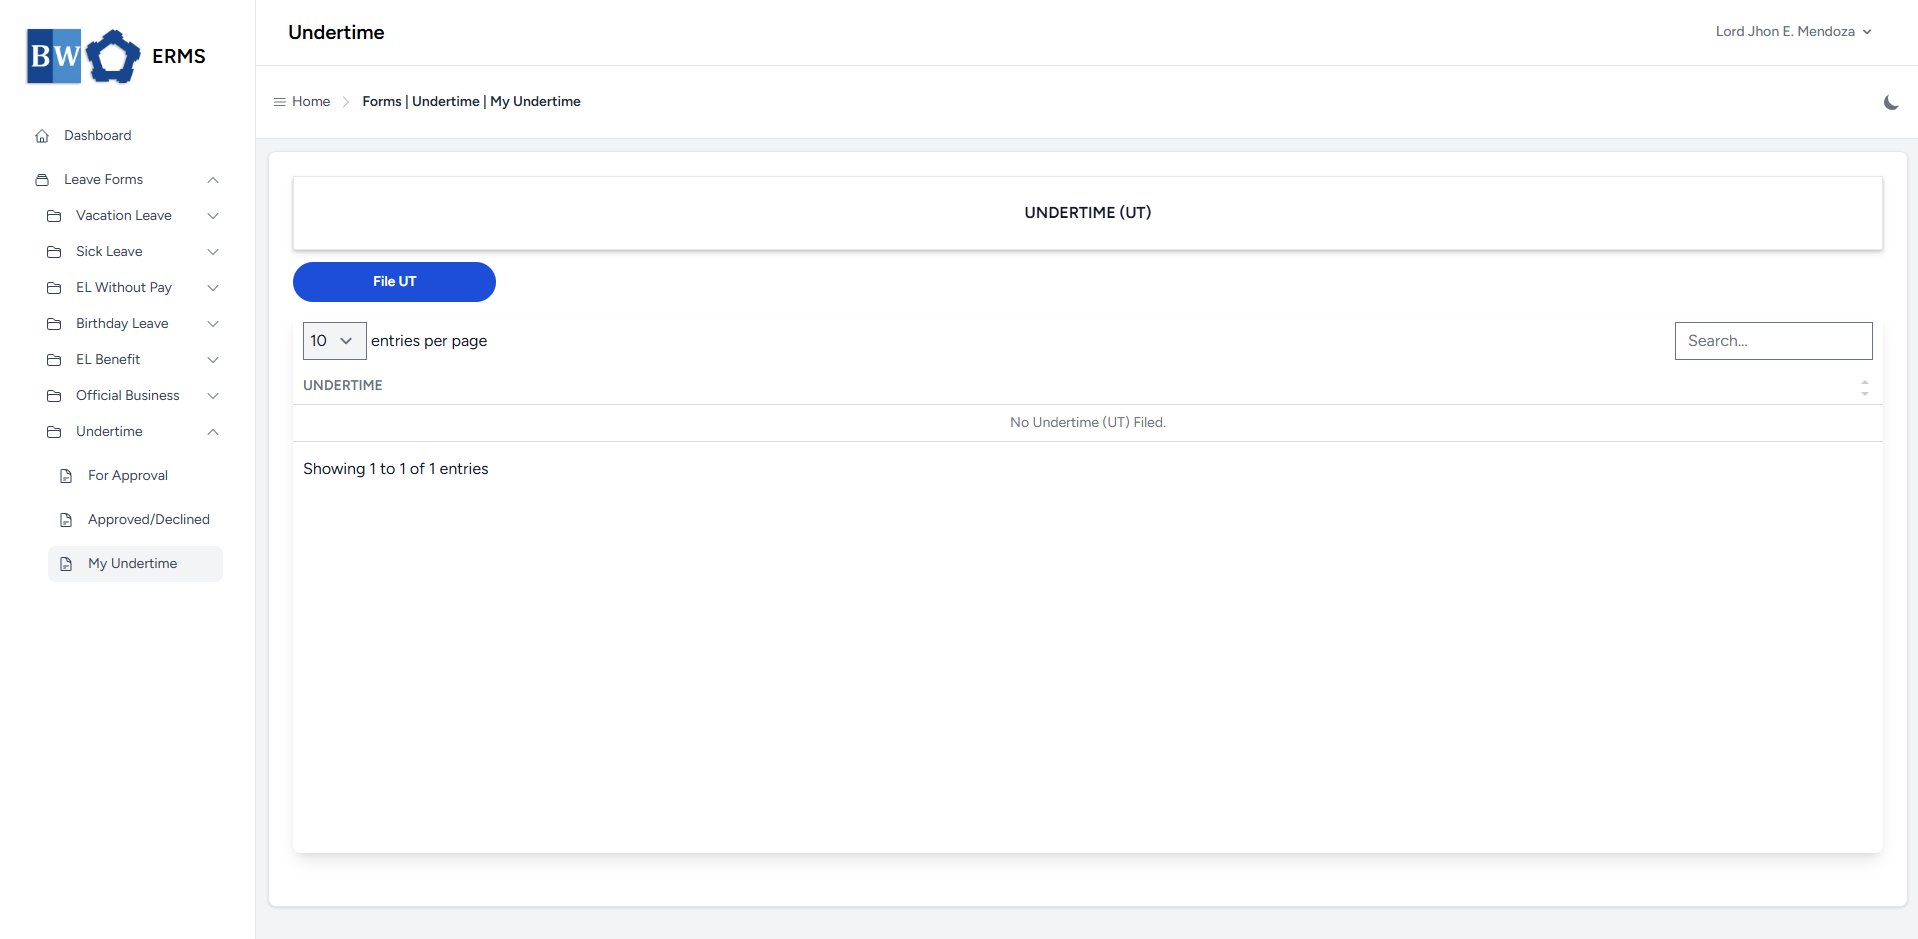Click the EL Without Pay folder icon
This screenshot has width=1918, height=939.
(54, 288)
